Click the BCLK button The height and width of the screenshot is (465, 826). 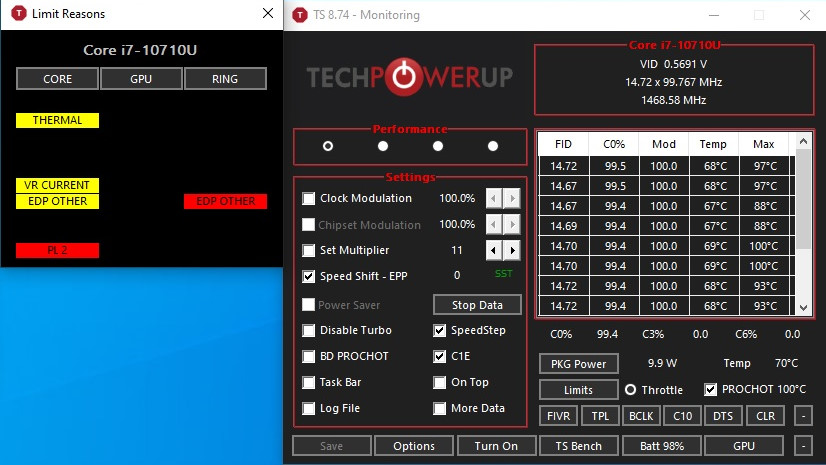tap(641, 416)
